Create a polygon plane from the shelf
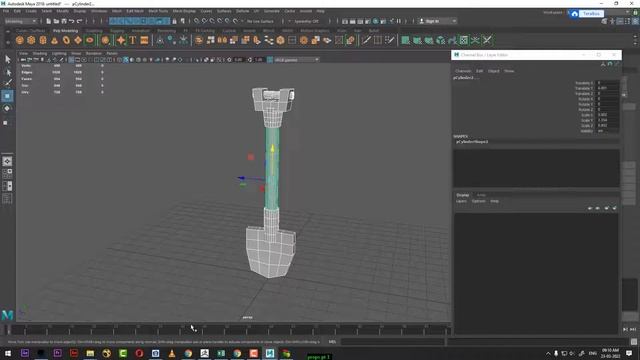This screenshot has height=360, width=640. (78, 40)
